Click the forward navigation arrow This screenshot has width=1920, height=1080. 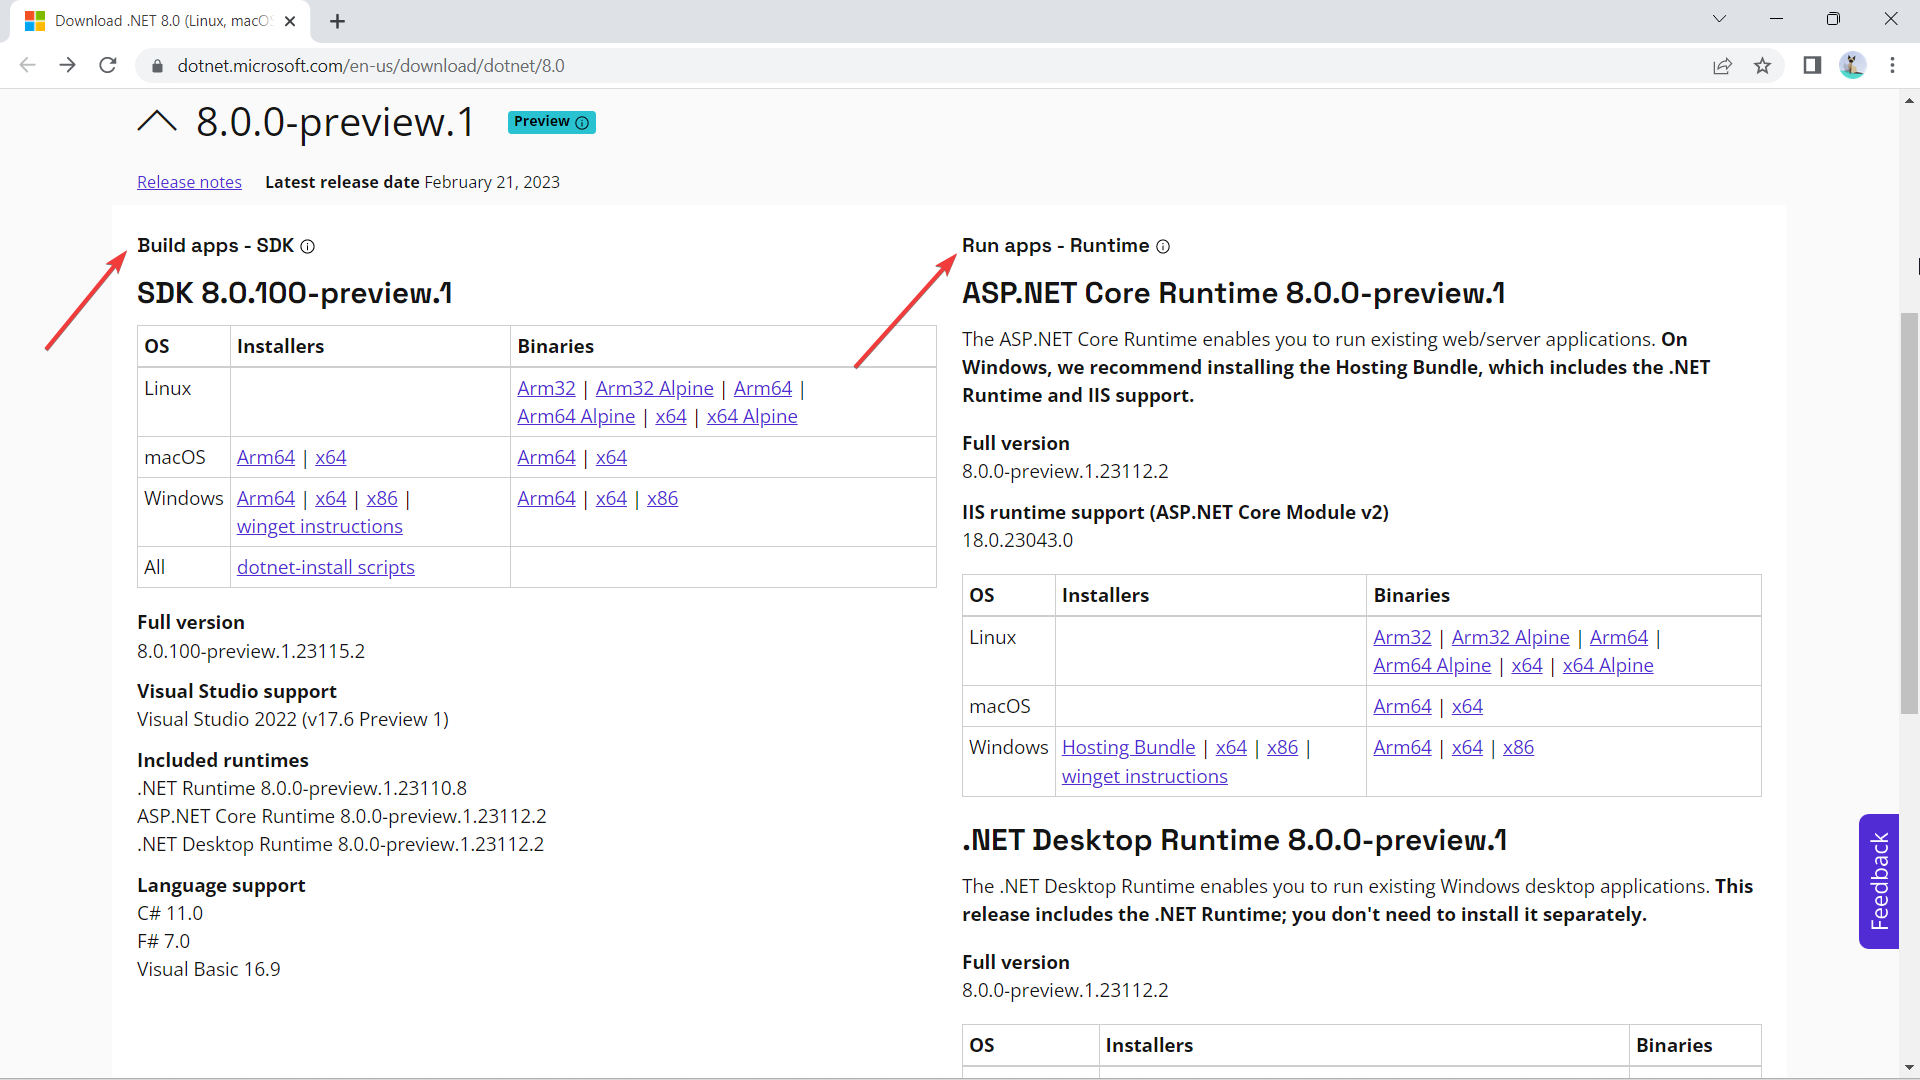pos(67,65)
